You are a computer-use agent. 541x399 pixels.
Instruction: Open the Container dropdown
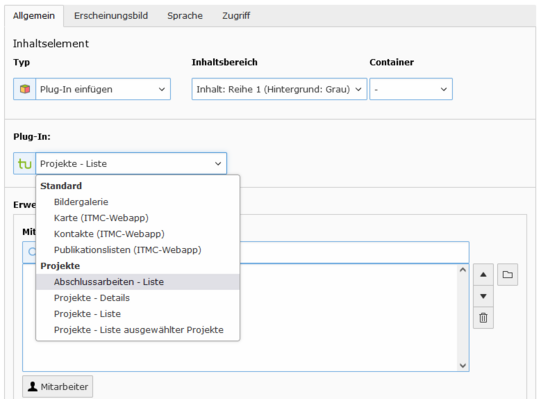point(411,89)
